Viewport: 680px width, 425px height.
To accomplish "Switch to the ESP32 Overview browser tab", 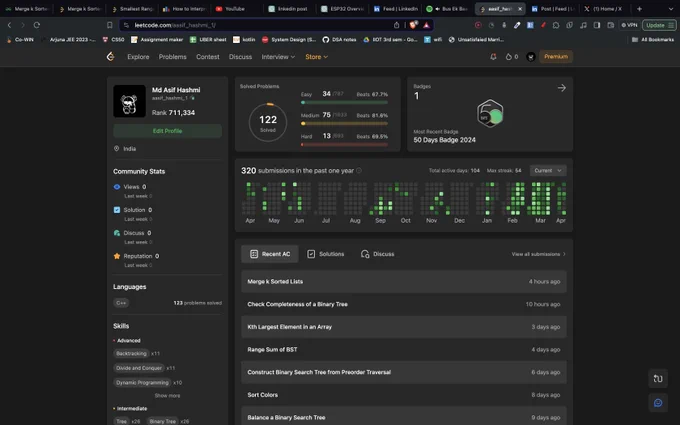I will point(343,9).
